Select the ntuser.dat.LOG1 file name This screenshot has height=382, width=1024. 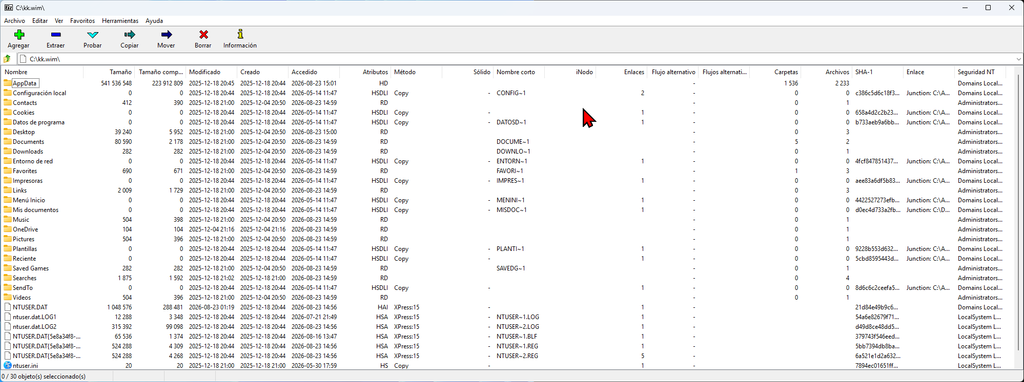(x=35, y=317)
